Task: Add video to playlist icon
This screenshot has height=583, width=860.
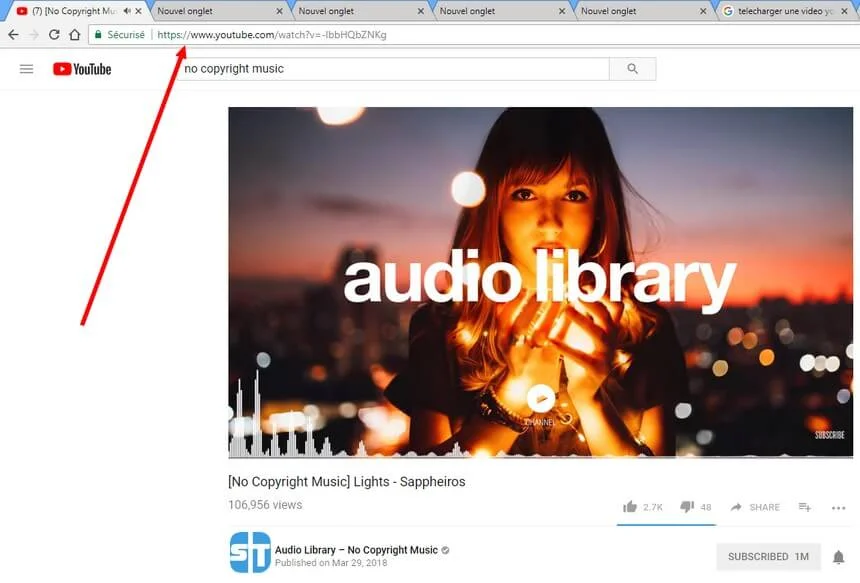Action: (804, 507)
